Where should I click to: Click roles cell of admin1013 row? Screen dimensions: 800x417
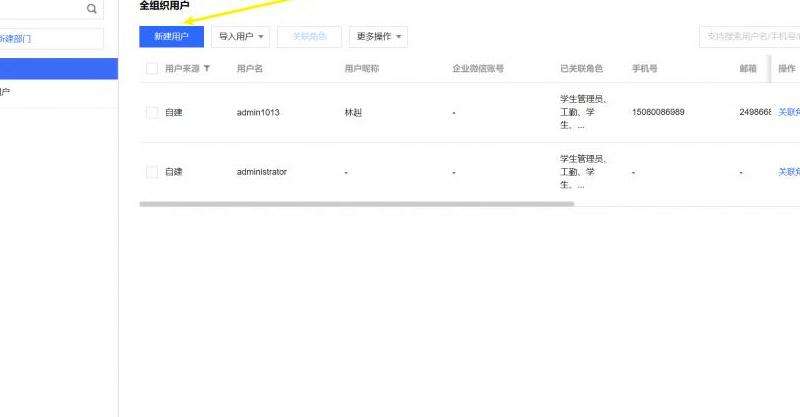(x=584, y=112)
